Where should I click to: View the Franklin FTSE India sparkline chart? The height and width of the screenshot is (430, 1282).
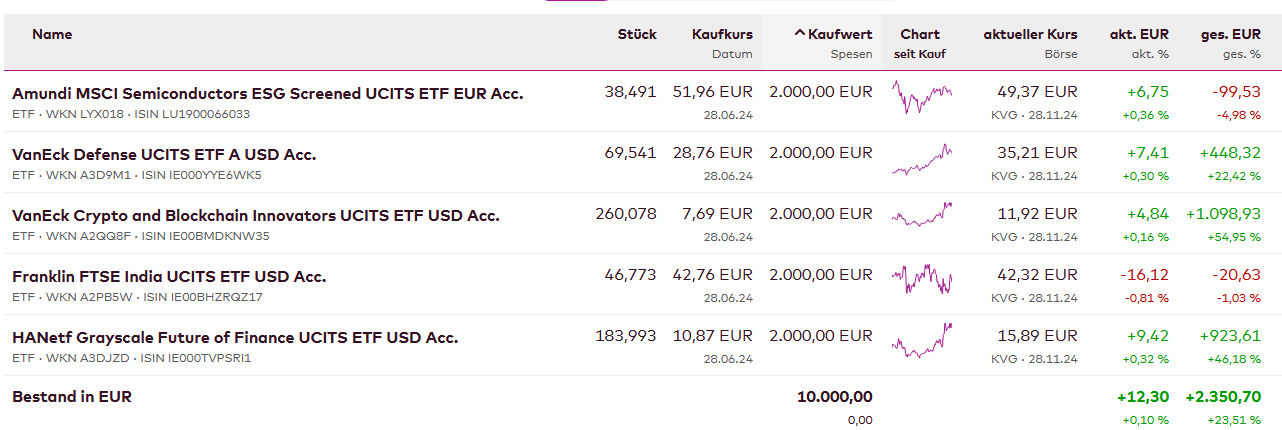pos(921,277)
